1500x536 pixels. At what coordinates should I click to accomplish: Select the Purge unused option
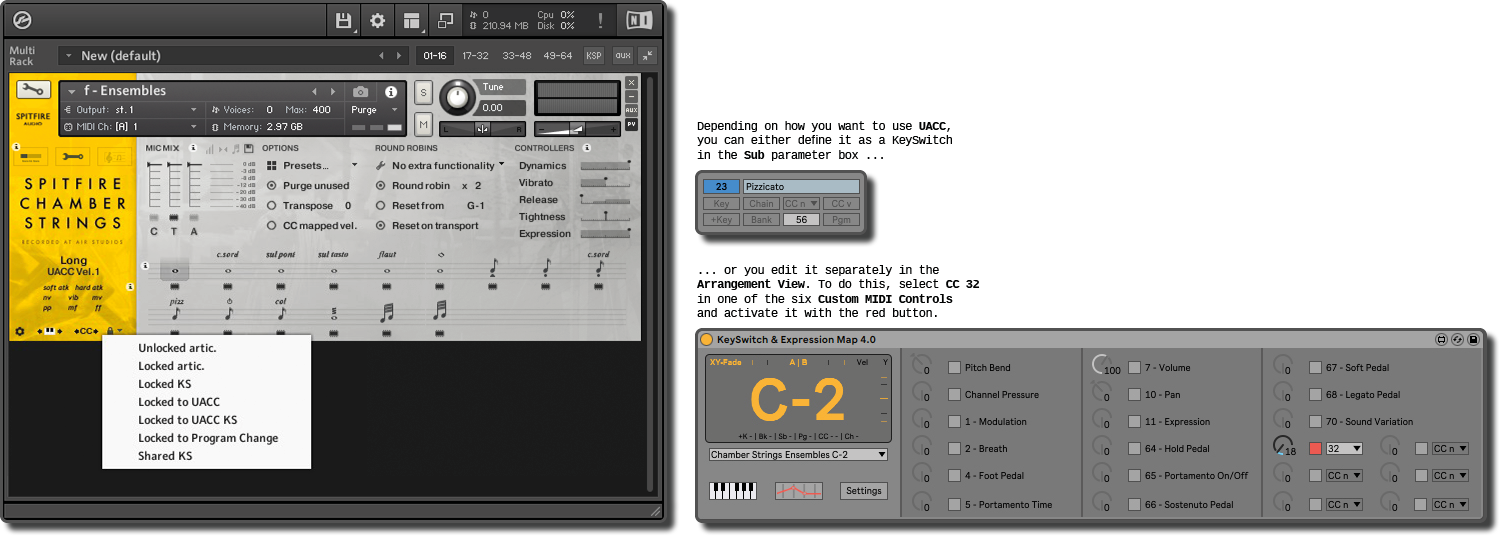point(272,186)
